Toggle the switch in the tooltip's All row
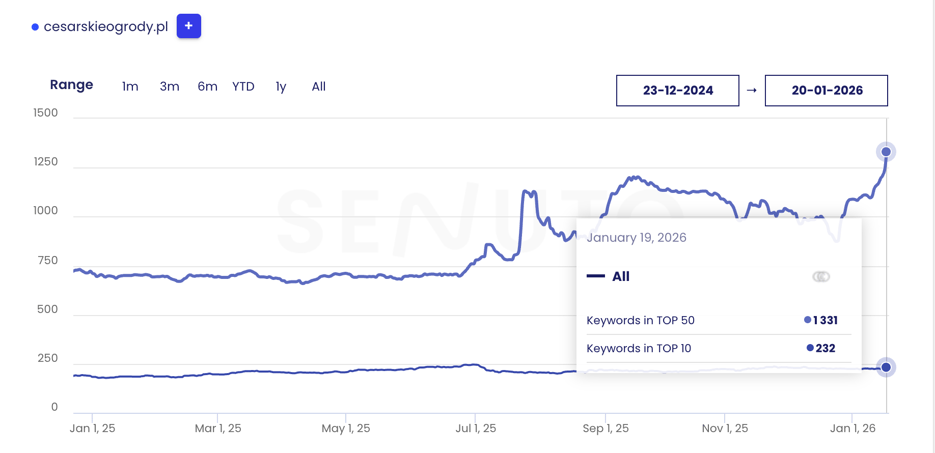This screenshot has height=453, width=935. pos(821,277)
